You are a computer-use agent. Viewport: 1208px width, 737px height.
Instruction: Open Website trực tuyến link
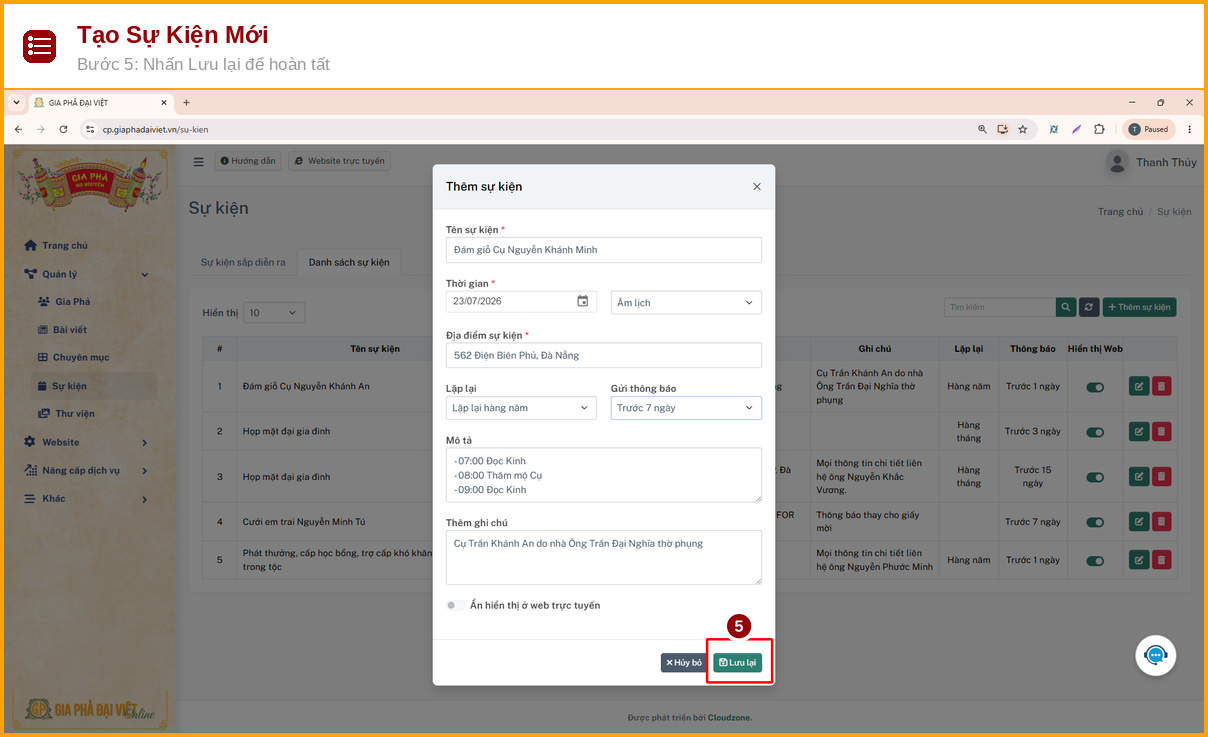coord(339,161)
